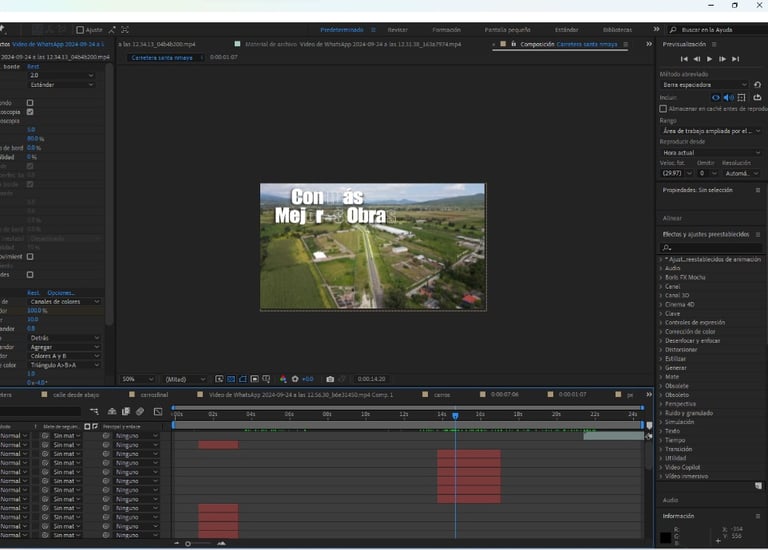This screenshot has height=550, width=768.
Task: Switch to the Revisar workspace tab
Action: pos(397,30)
